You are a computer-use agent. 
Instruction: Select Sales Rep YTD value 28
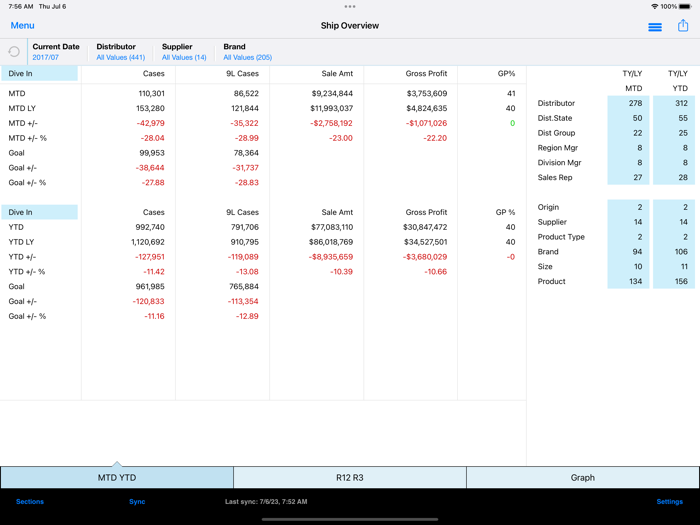pyautogui.click(x=674, y=177)
